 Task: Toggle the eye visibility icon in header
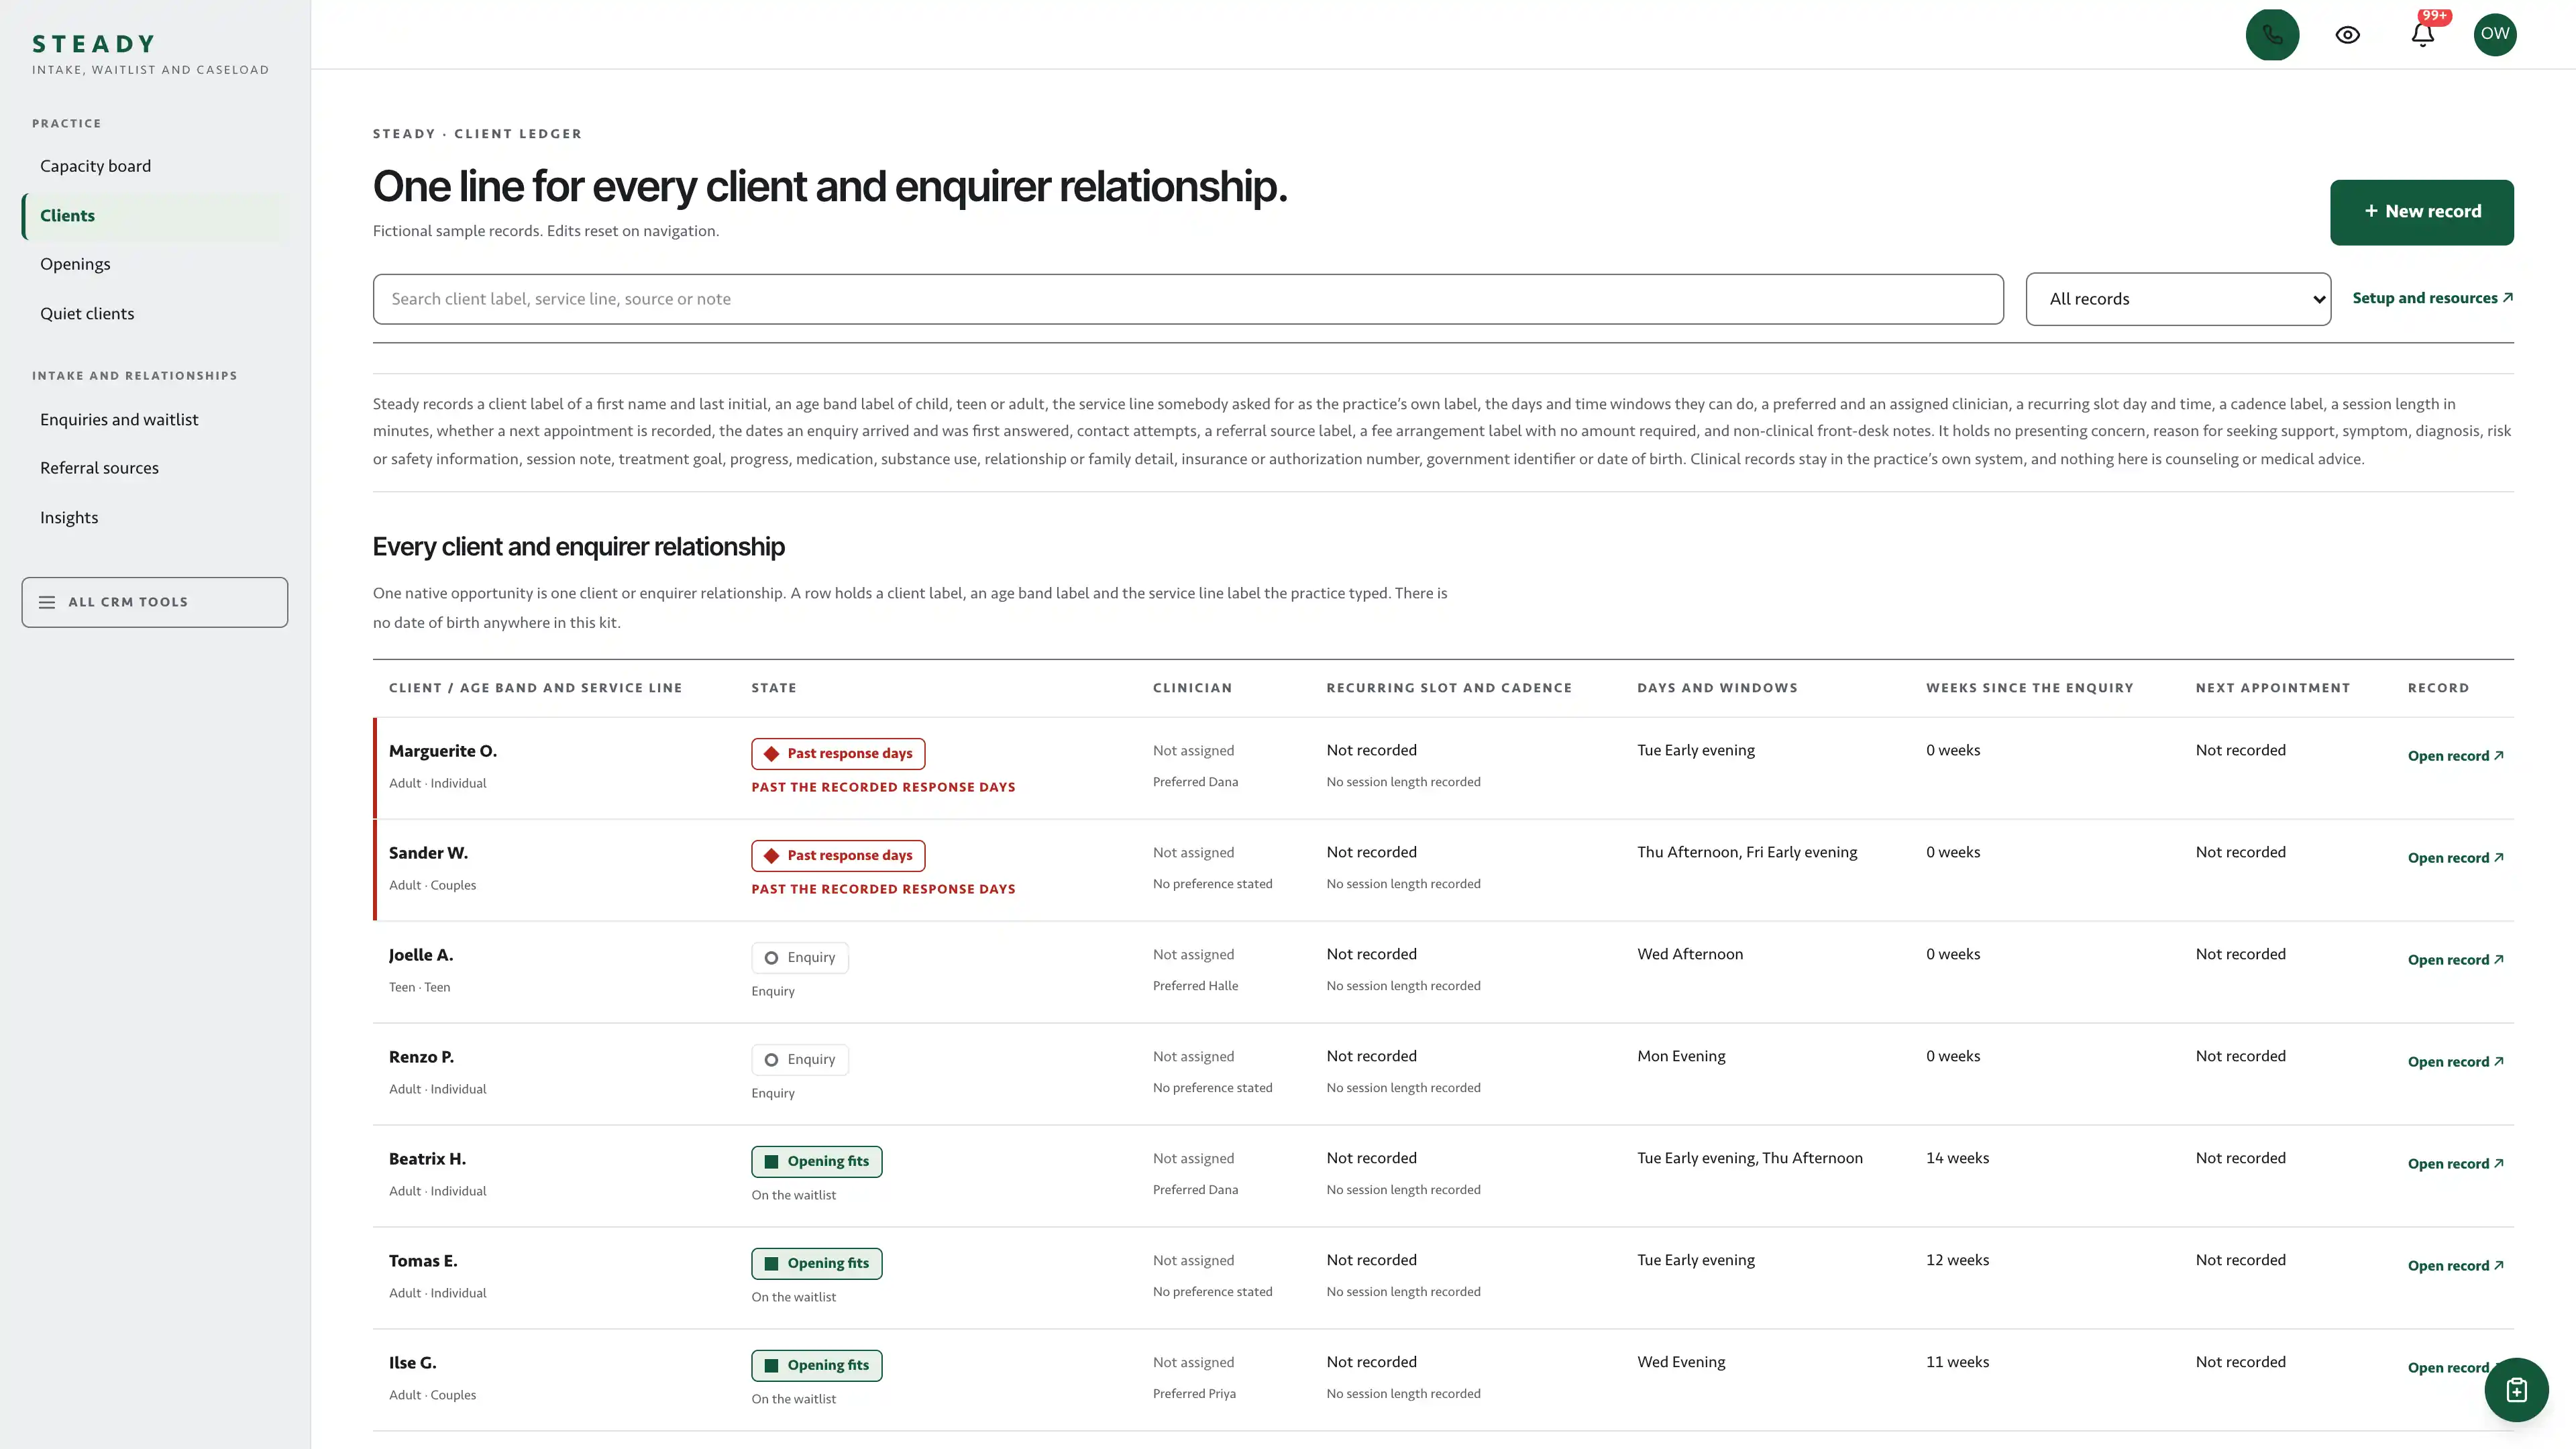point(2347,35)
